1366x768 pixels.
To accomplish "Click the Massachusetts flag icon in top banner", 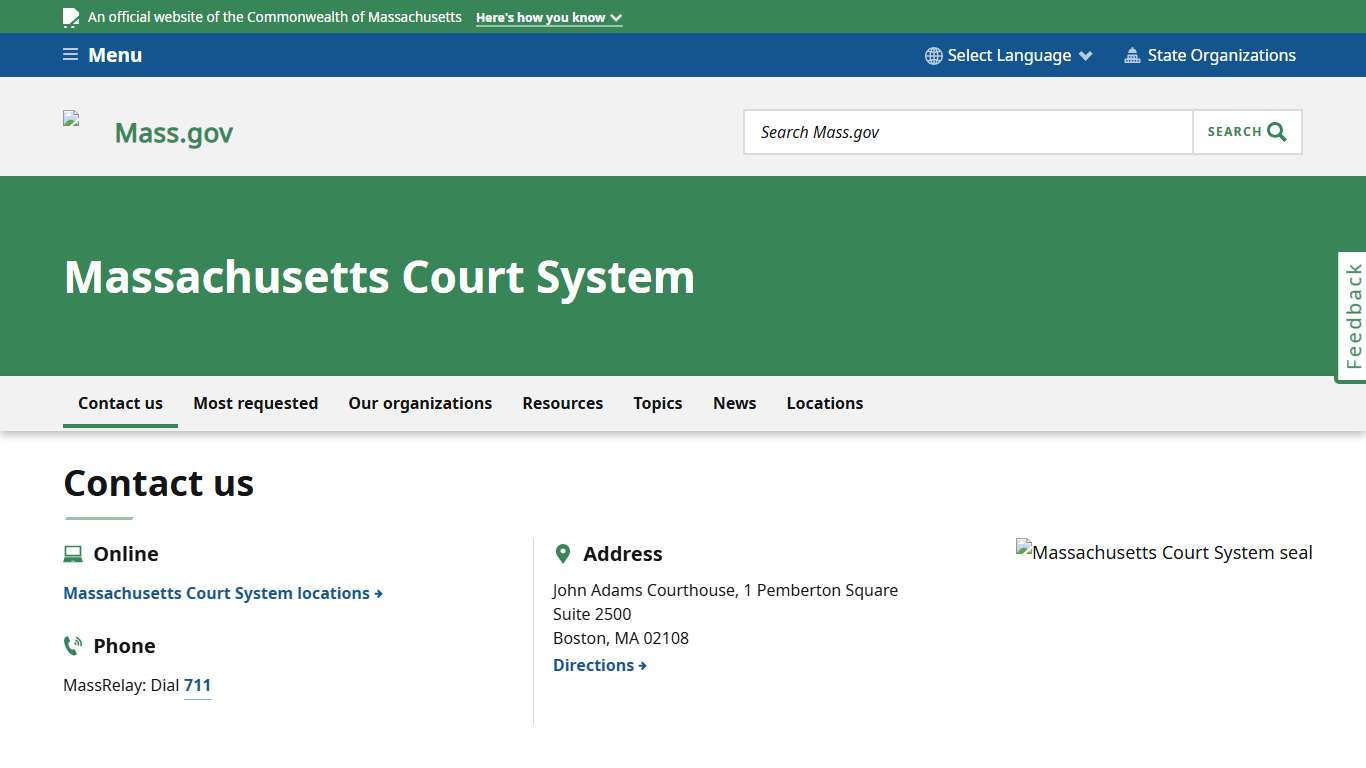I will (70, 16).
